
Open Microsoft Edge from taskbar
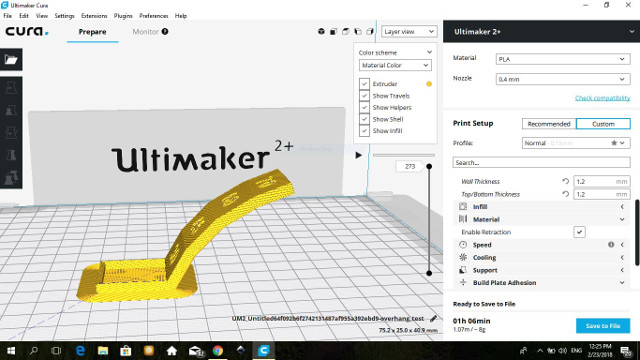click(x=80, y=351)
